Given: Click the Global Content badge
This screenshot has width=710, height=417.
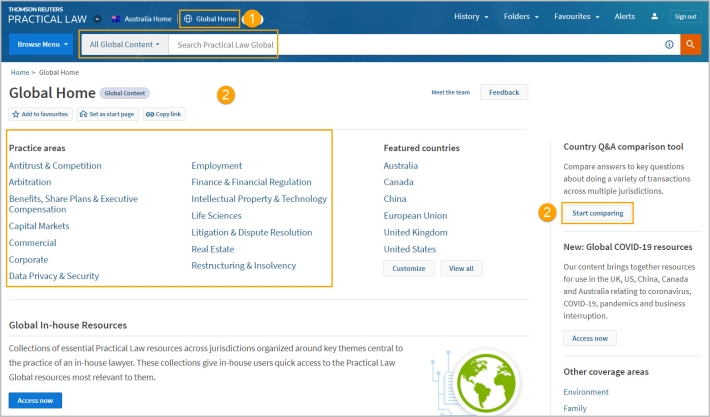Looking at the screenshot, I should [x=125, y=93].
